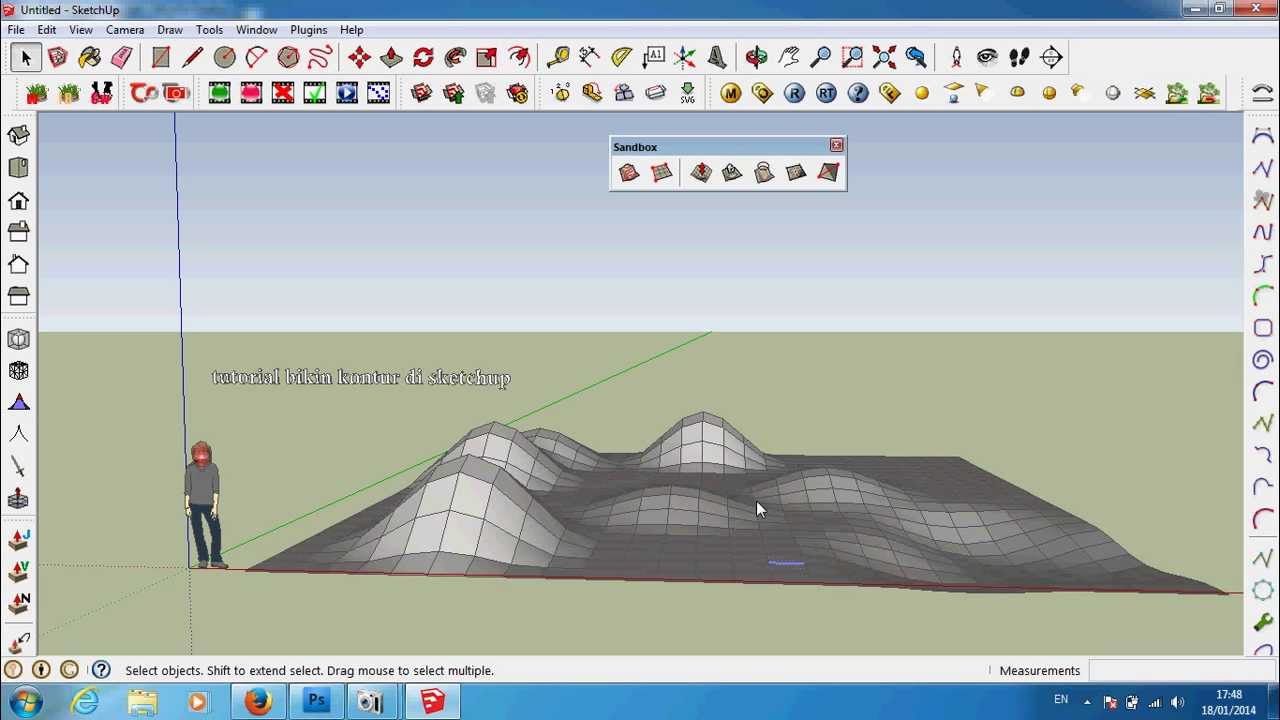Click the round gold M plugin button
Viewport: 1280px width, 720px height.
[731, 94]
